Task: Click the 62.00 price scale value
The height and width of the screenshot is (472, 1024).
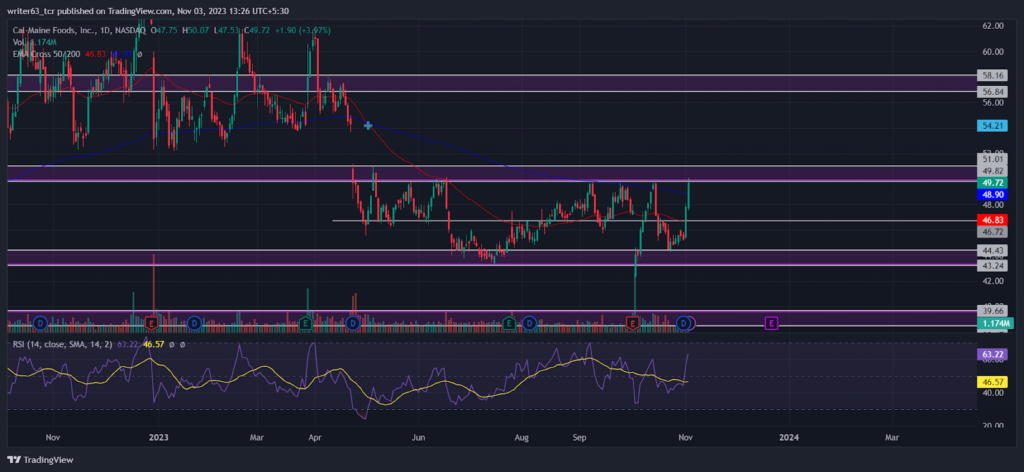Action: (x=993, y=25)
